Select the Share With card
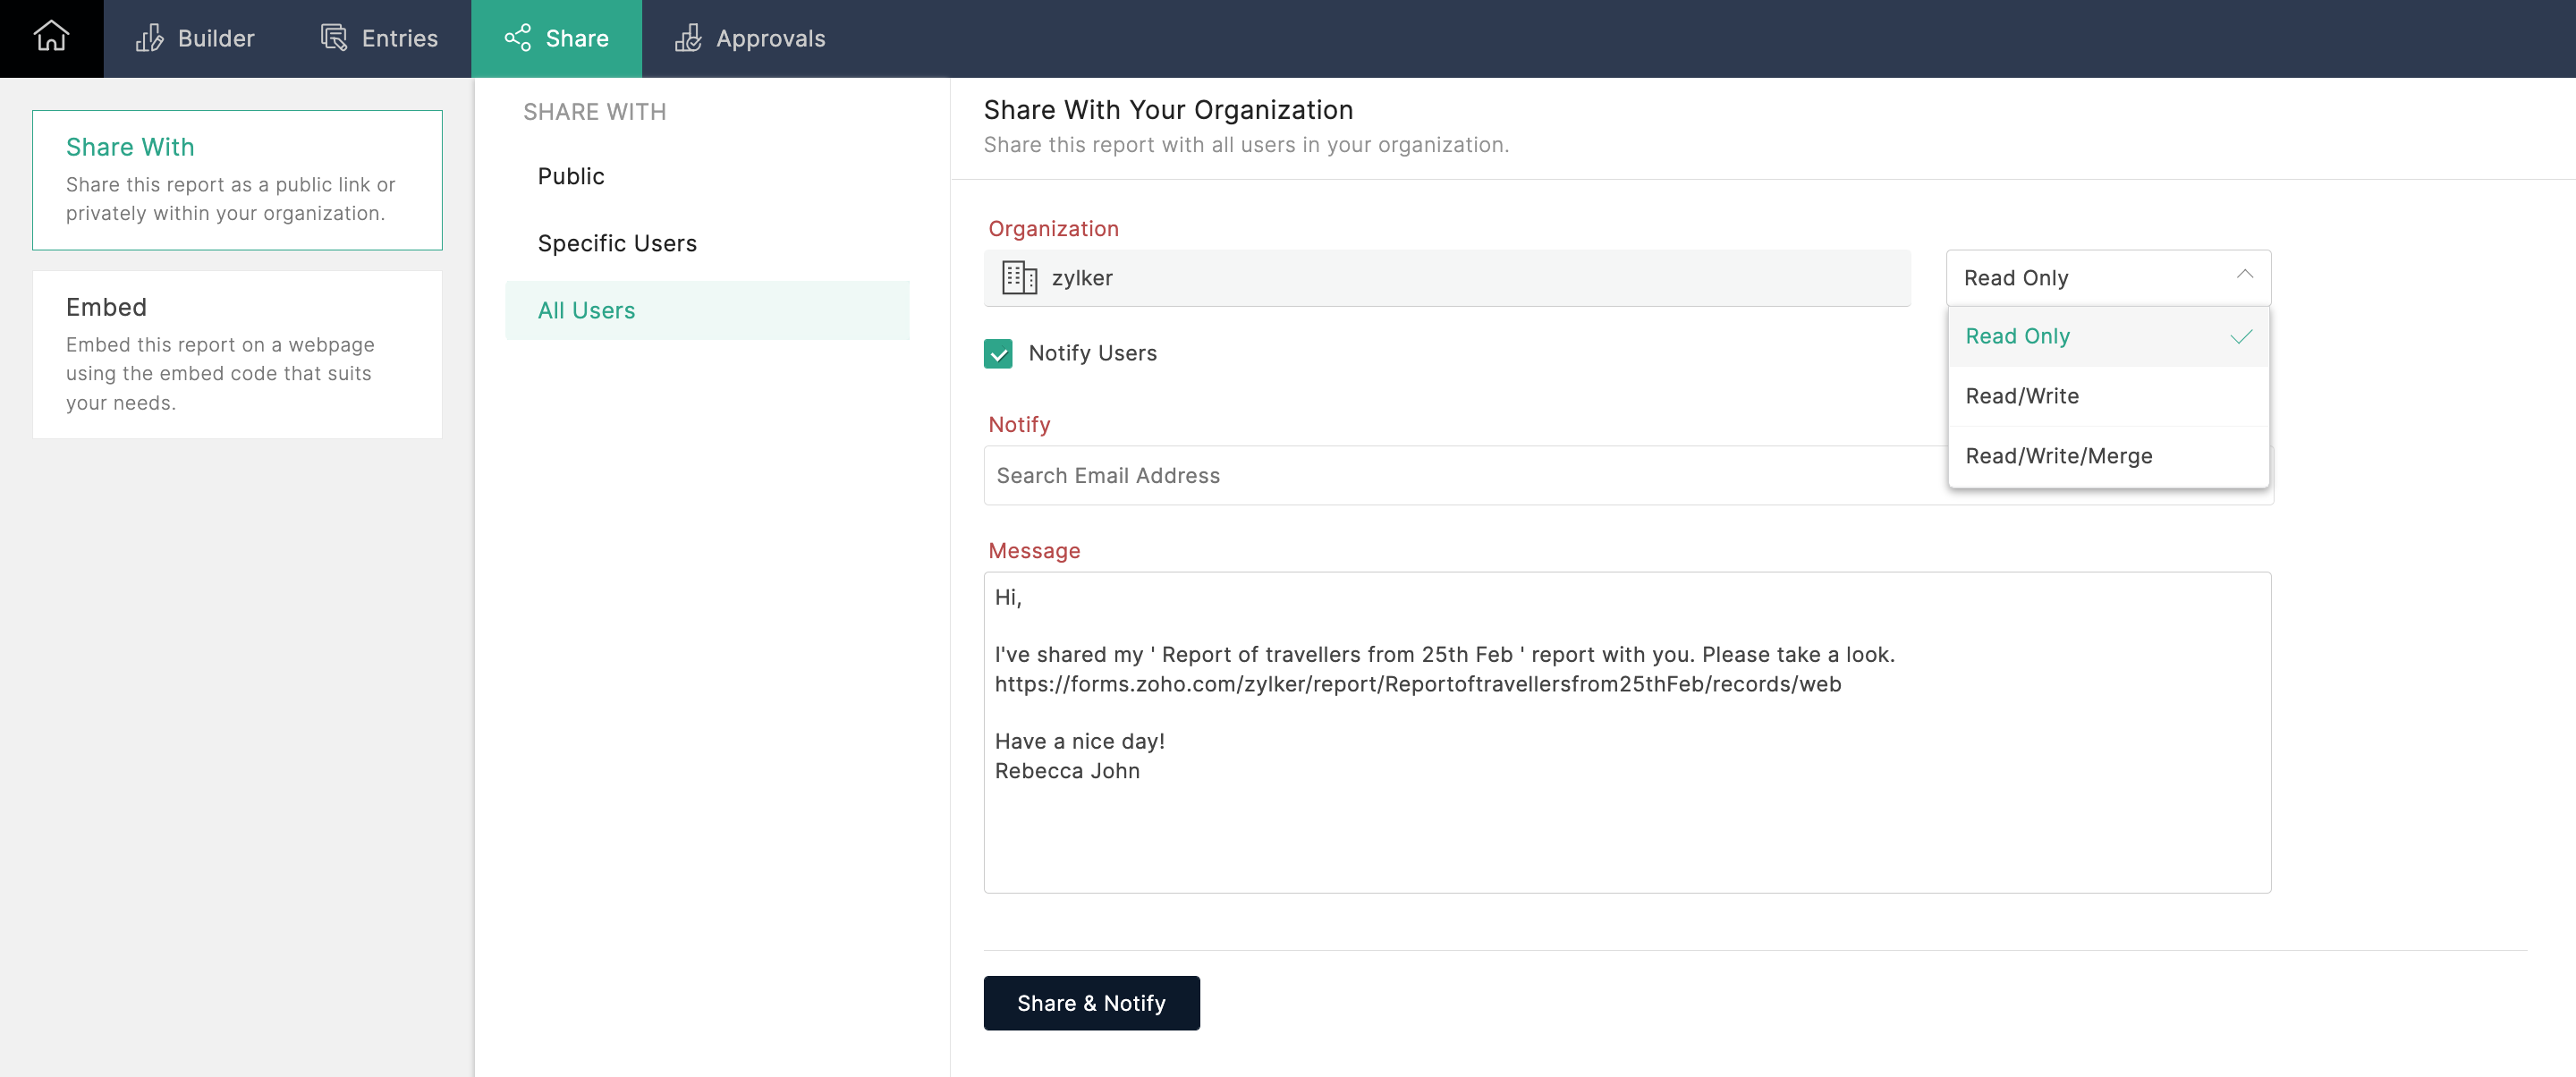Viewport: 2576px width, 1077px height. point(237,179)
